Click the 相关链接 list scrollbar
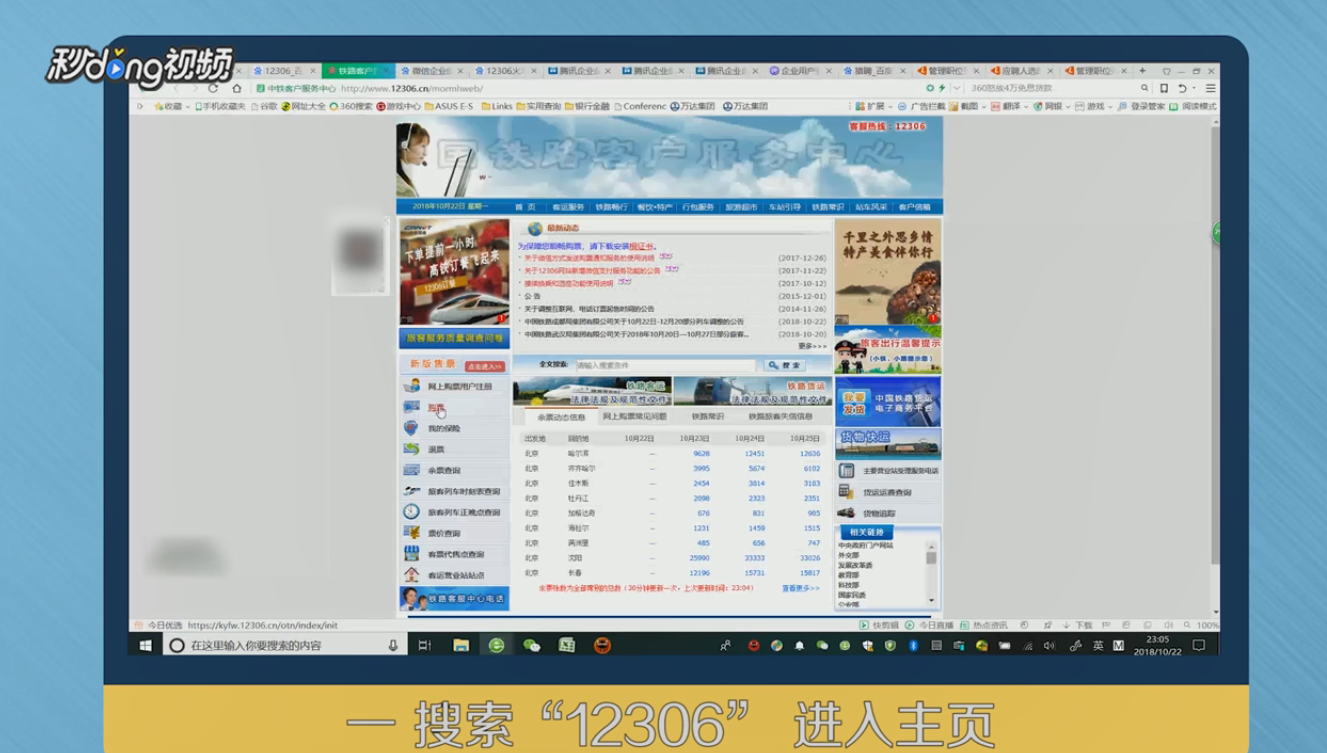1327x753 pixels. tap(931, 574)
